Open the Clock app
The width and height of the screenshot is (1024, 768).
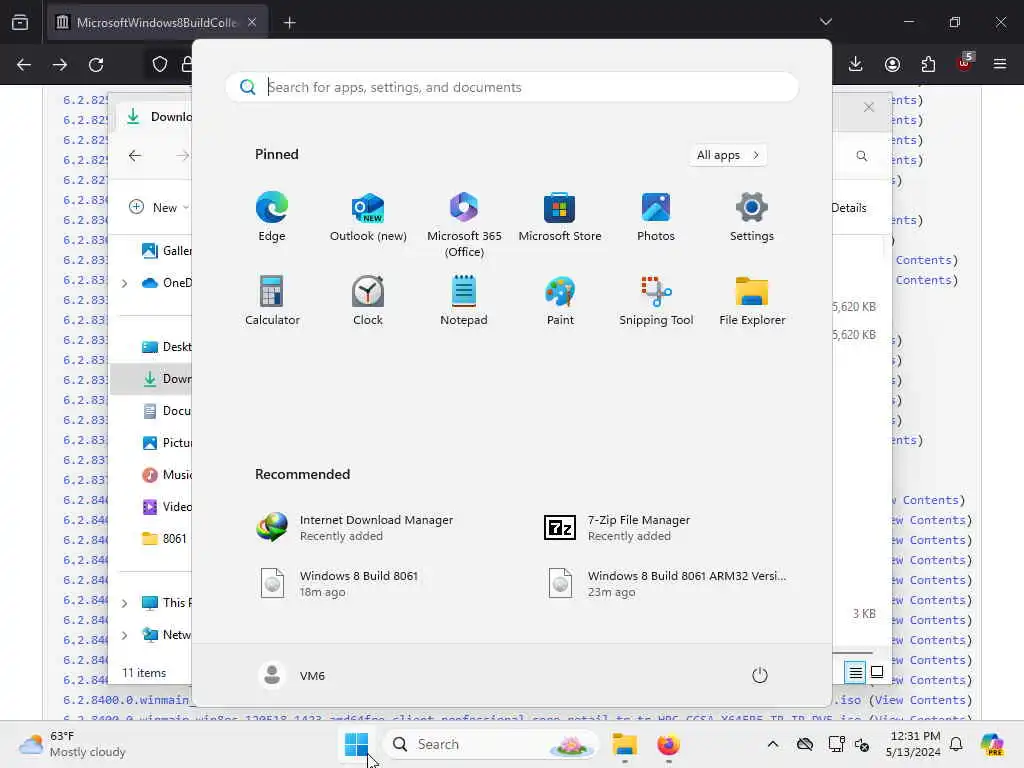click(368, 300)
